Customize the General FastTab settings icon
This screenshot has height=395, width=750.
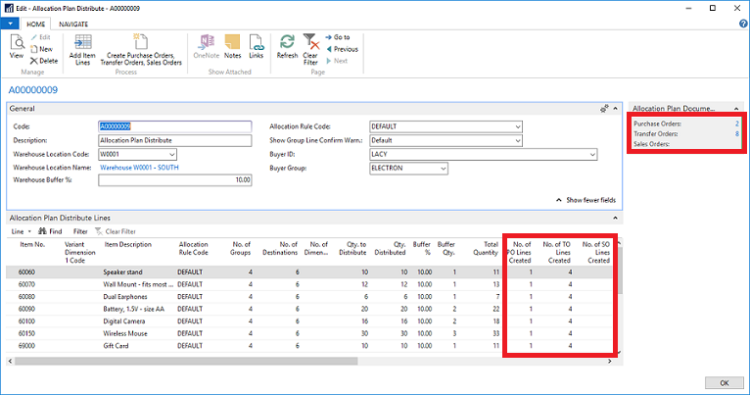point(604,109)
